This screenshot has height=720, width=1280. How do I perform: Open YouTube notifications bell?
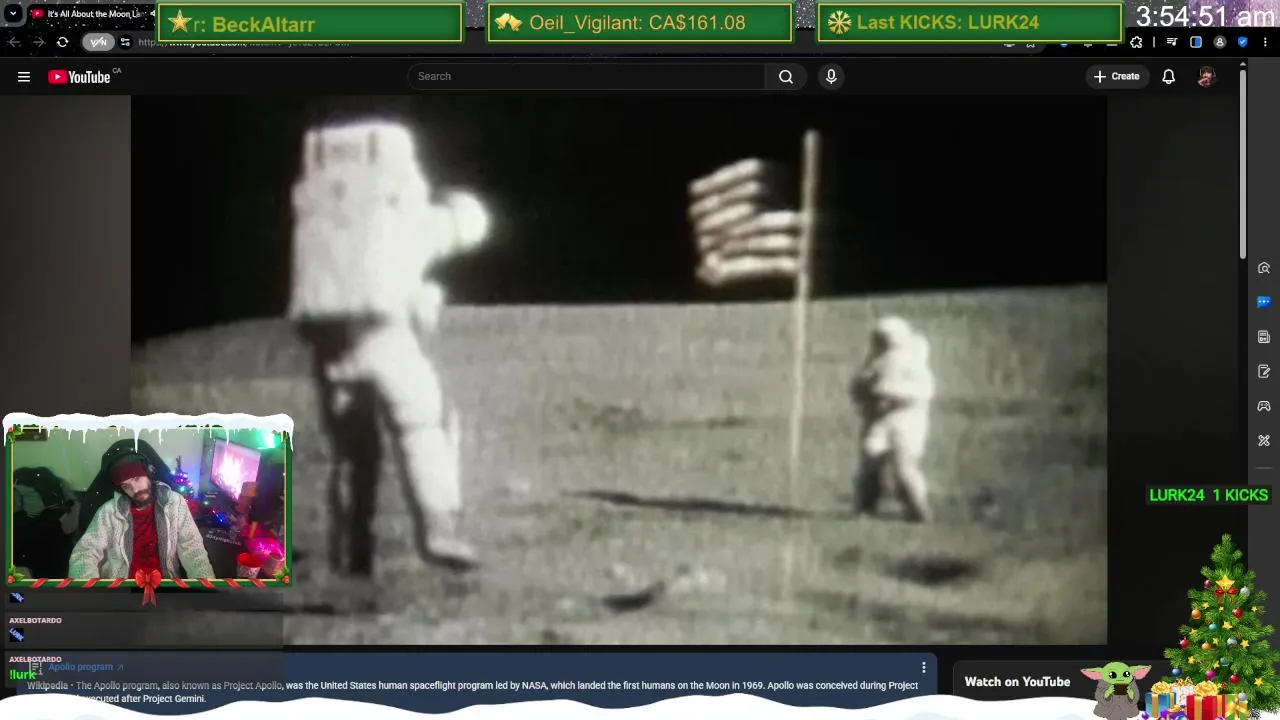pyautogui.click(x=1168, y=76)
